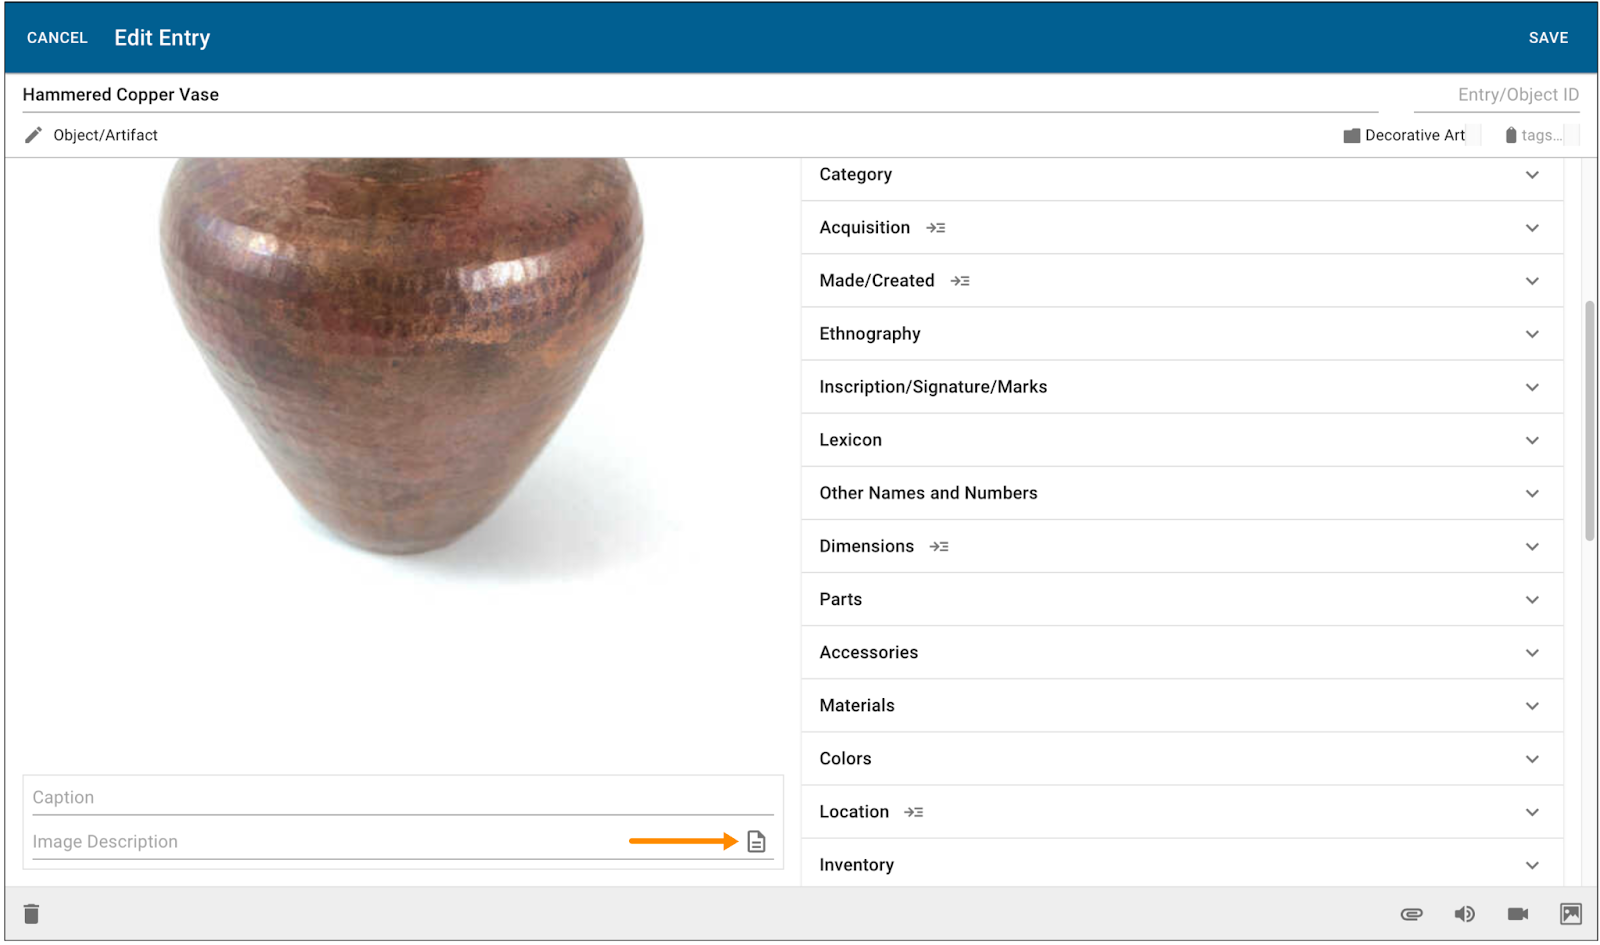Screen dimensions: 1600x945
Task: Expand the Materials section chevron
Action: pyautogui.click(x=1532, y=706)
